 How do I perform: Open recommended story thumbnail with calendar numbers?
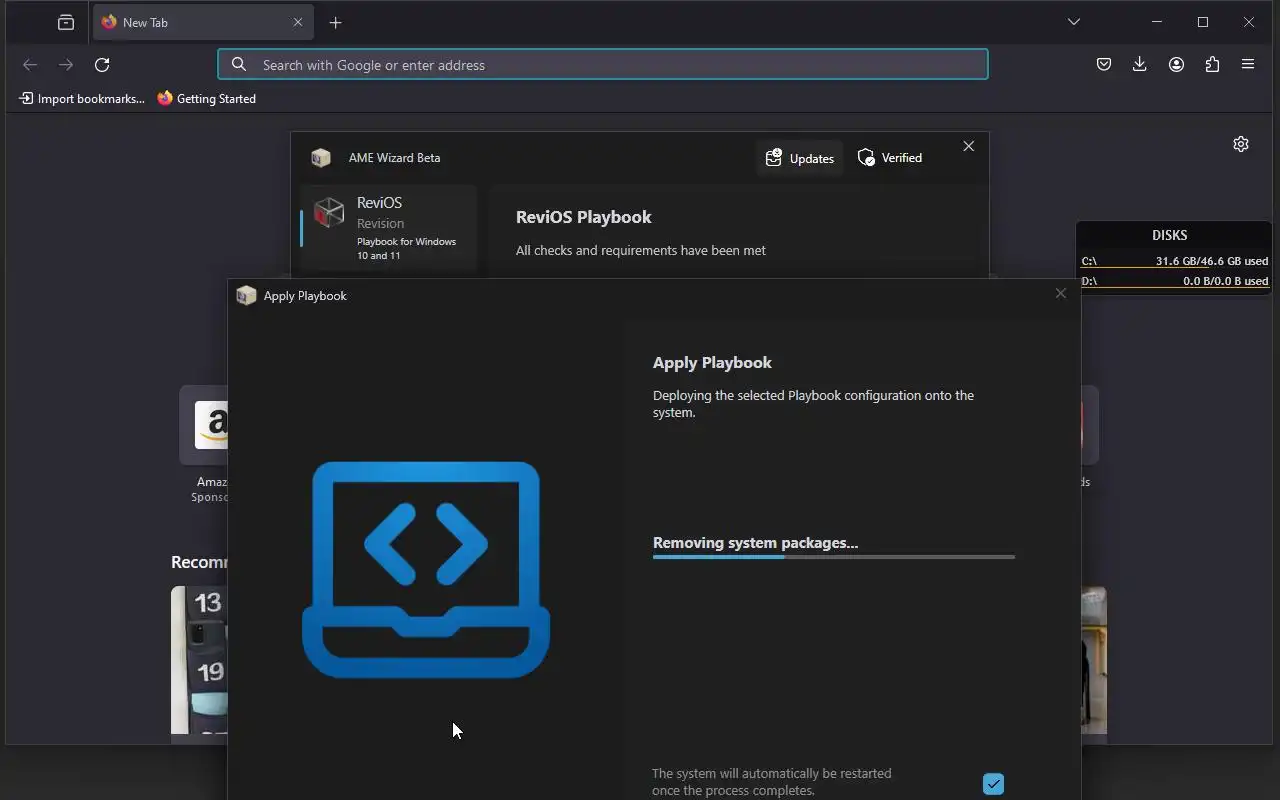199,660
